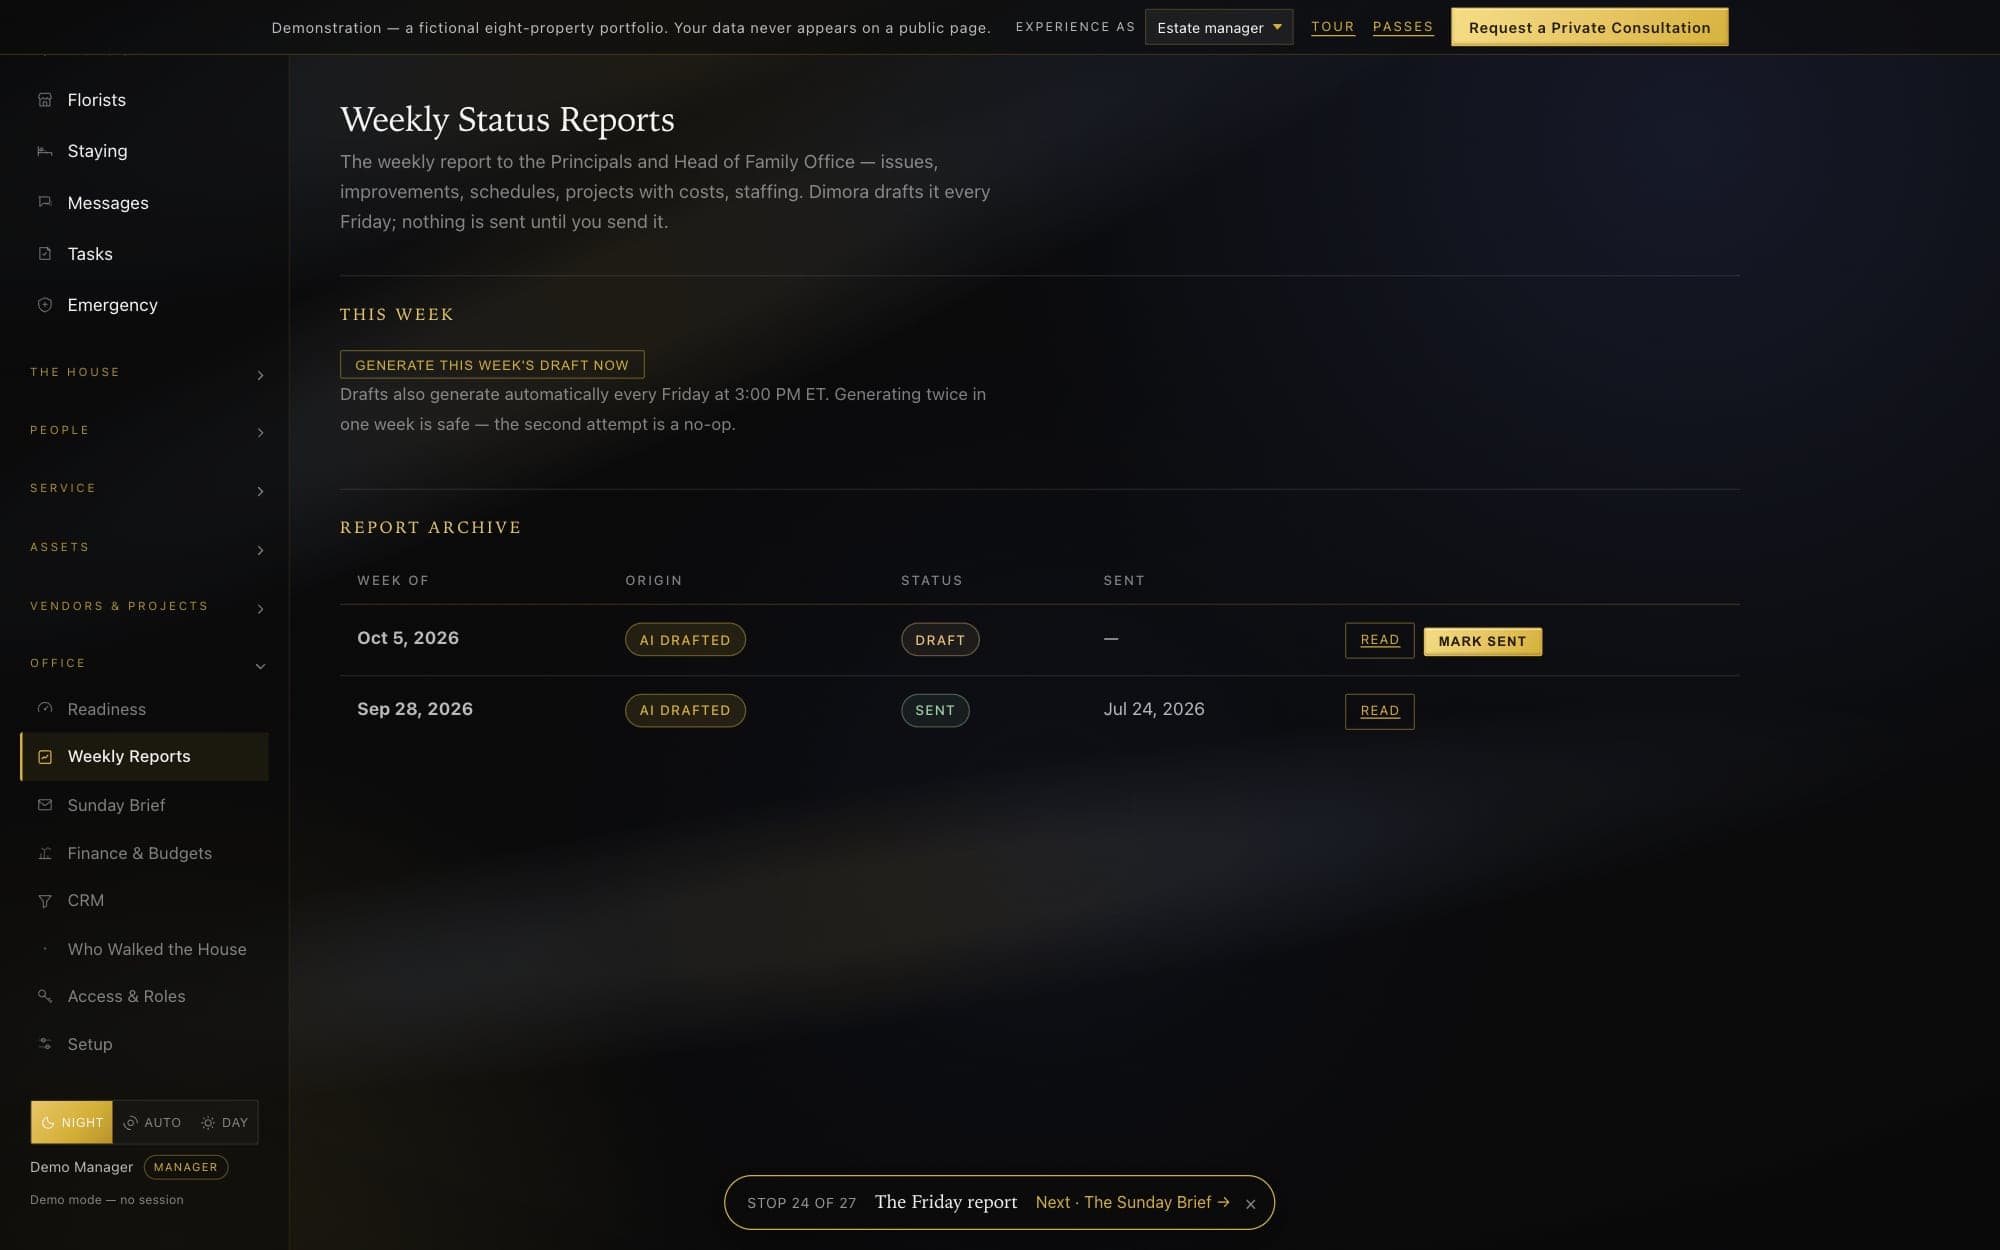Click the Sunday Brief envelope icon
The image size is (2000, 1250).
tap(44, 805)
